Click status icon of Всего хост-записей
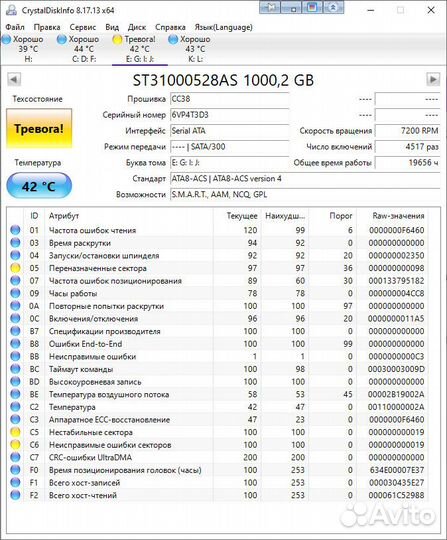 15,483
